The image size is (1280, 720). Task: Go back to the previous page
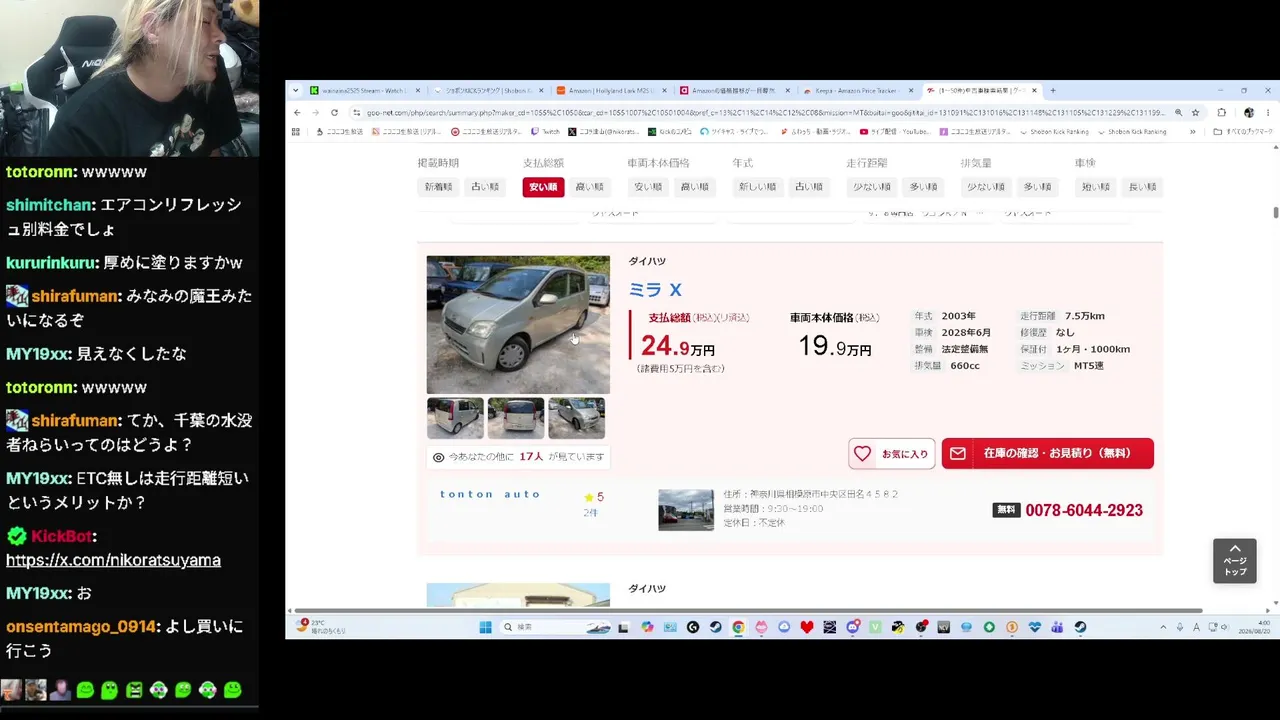pos(297,113)
